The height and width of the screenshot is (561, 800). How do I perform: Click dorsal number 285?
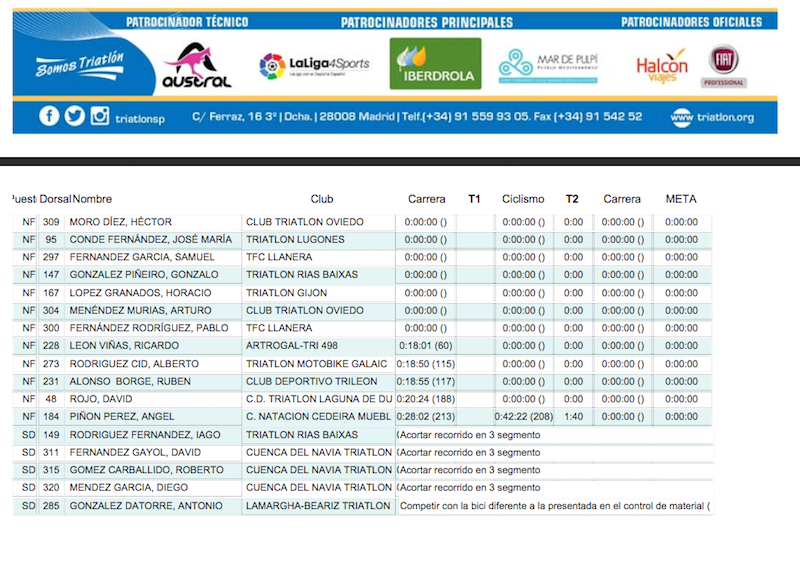51,506
